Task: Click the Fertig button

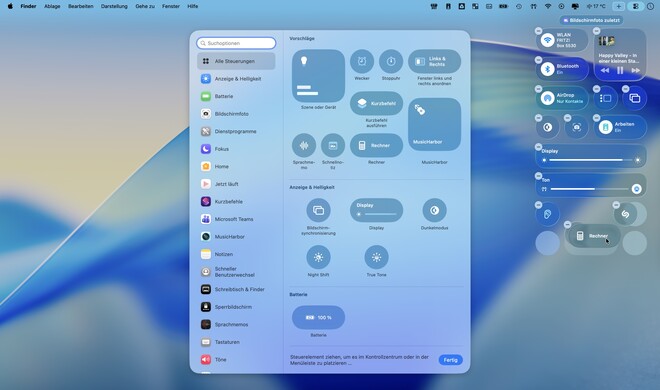Action: (x=450, y=360)
